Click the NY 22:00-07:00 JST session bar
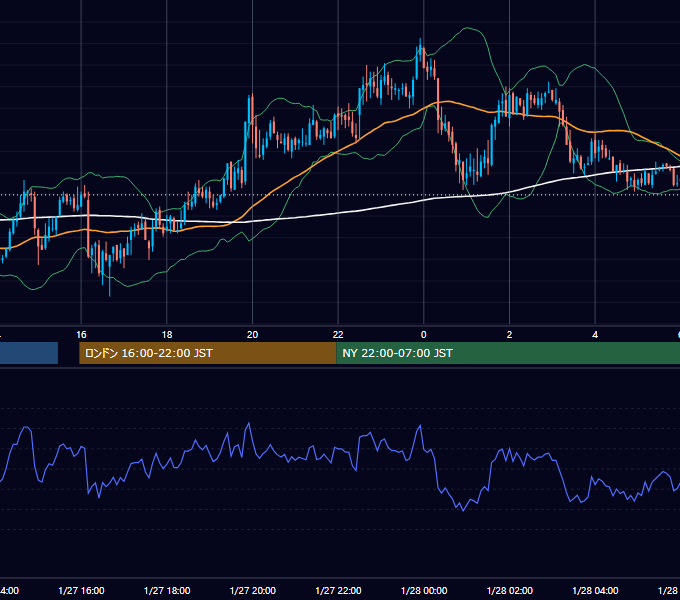 [508, 353]
